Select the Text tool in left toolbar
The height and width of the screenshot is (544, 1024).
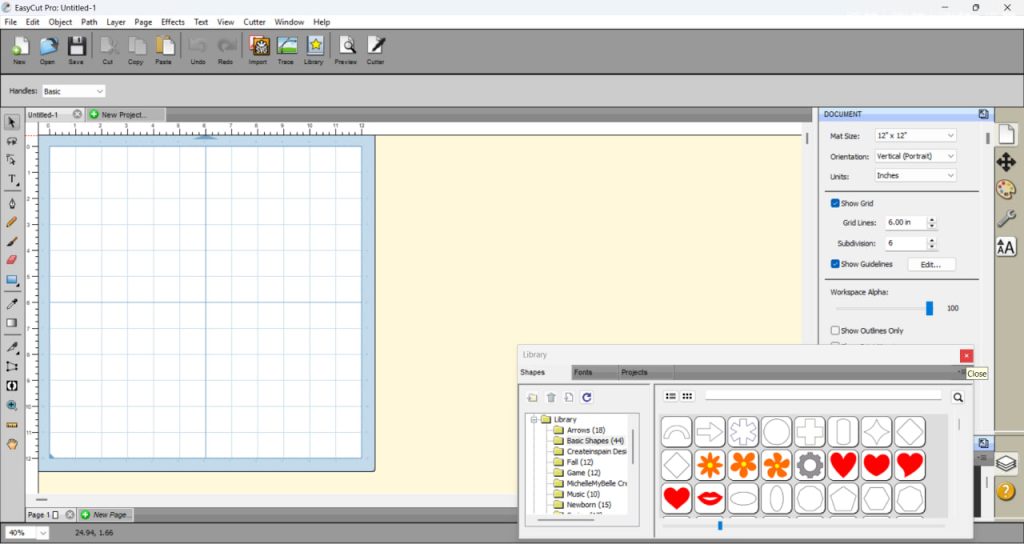[12, 180]
